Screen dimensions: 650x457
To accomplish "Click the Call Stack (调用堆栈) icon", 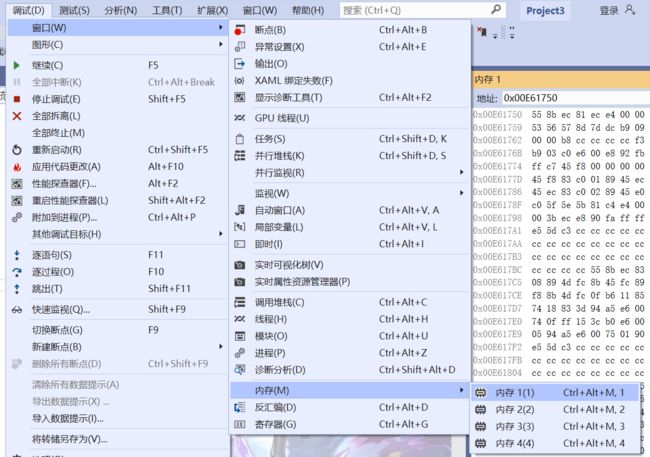I will (239, 302).
